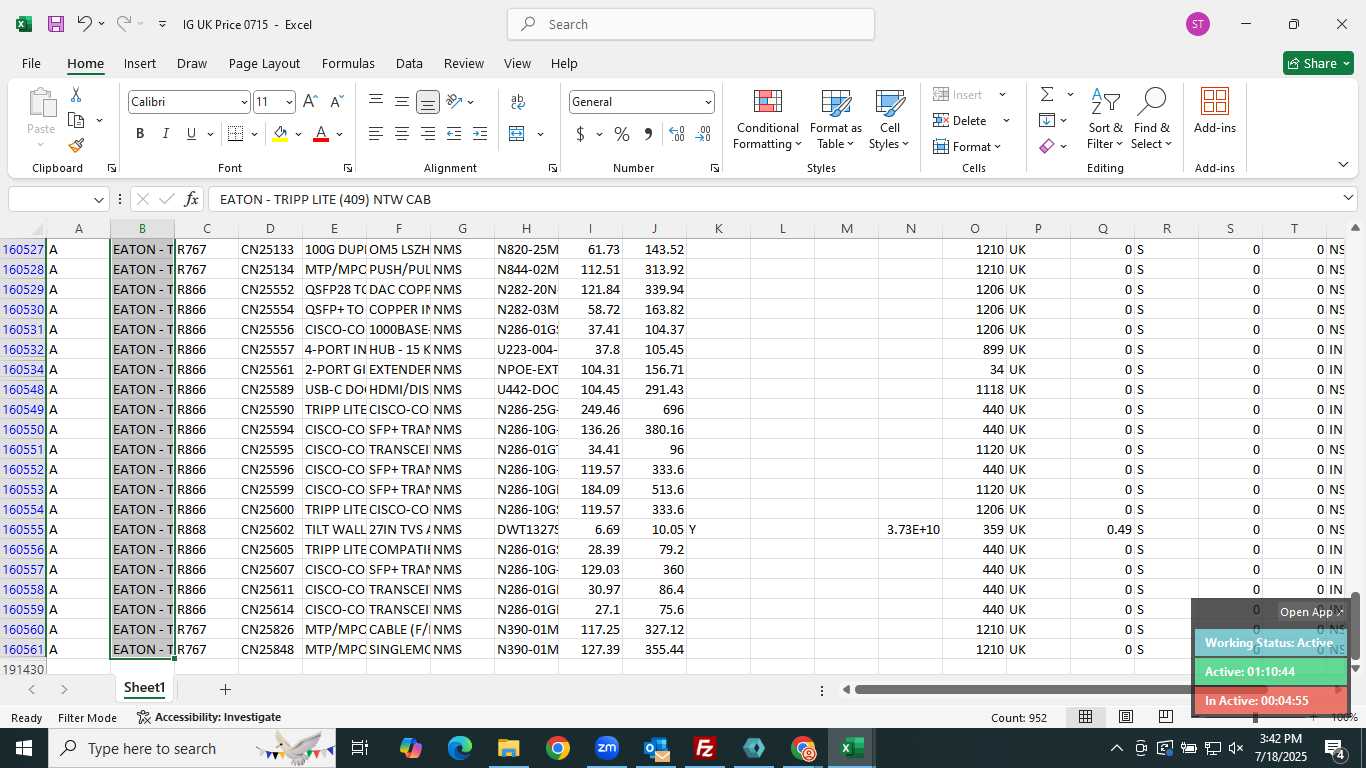
Task: Switch to the Data tab
Action: pyautogui.click(x=409, y=63)
